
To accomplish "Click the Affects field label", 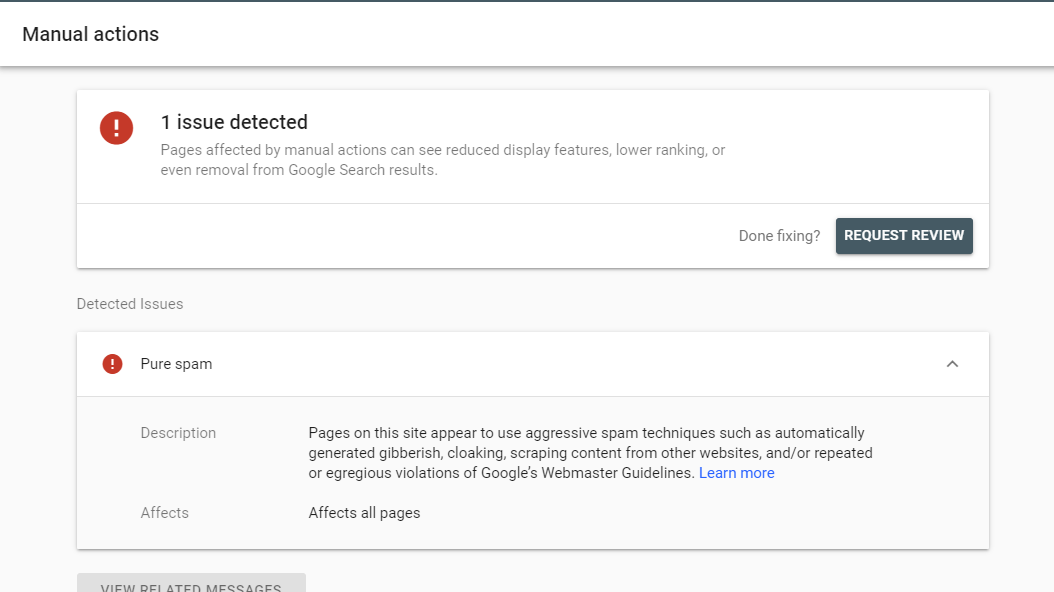I will (165, 513).
